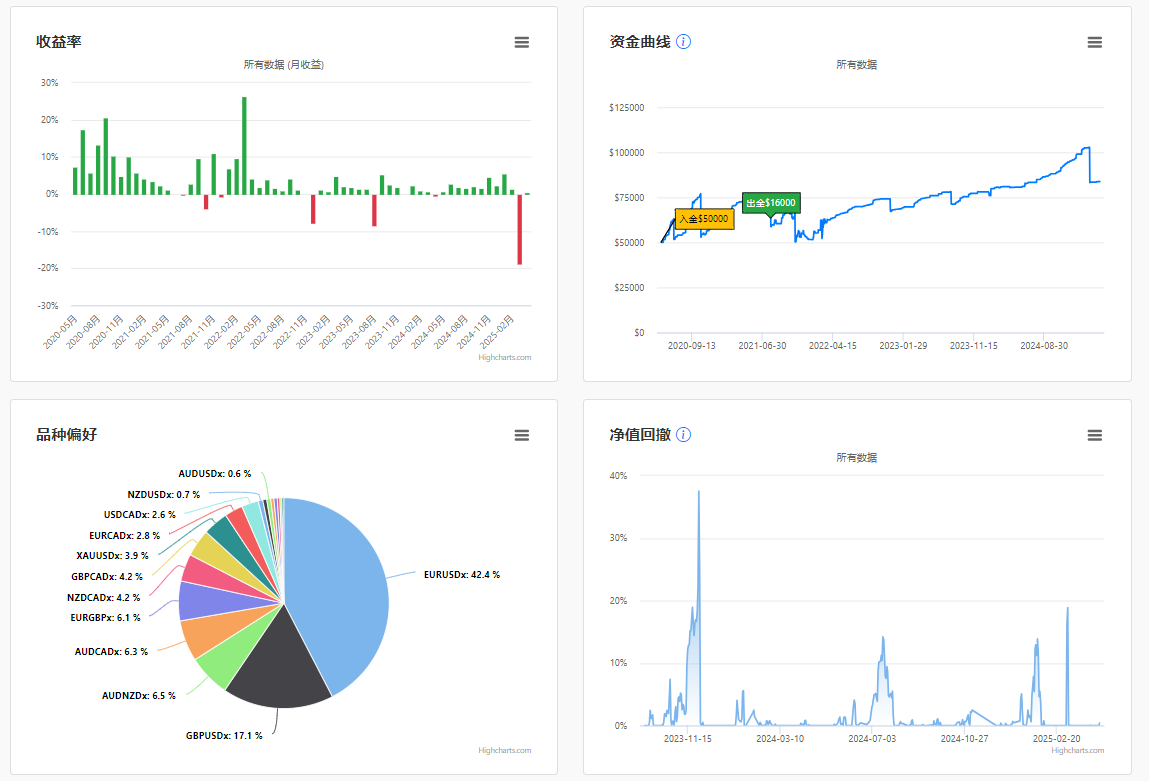This screenshot has height=781, width=1149.
Task: Click the 品种偏好 panel title
Action: point(67,434)
